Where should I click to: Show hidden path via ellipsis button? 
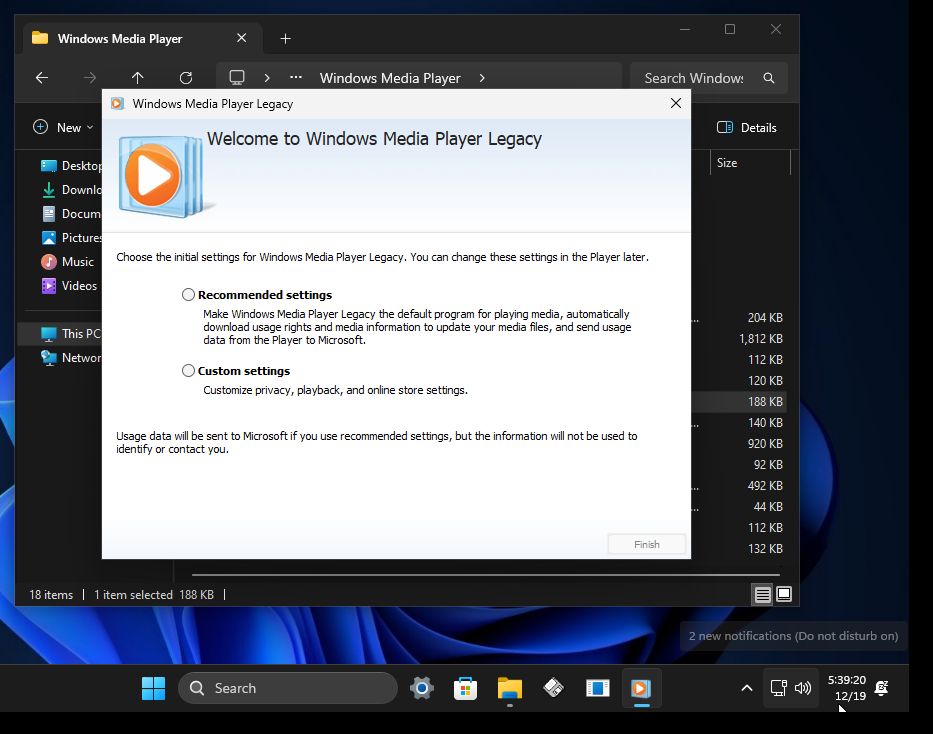[x=296, y=77]
